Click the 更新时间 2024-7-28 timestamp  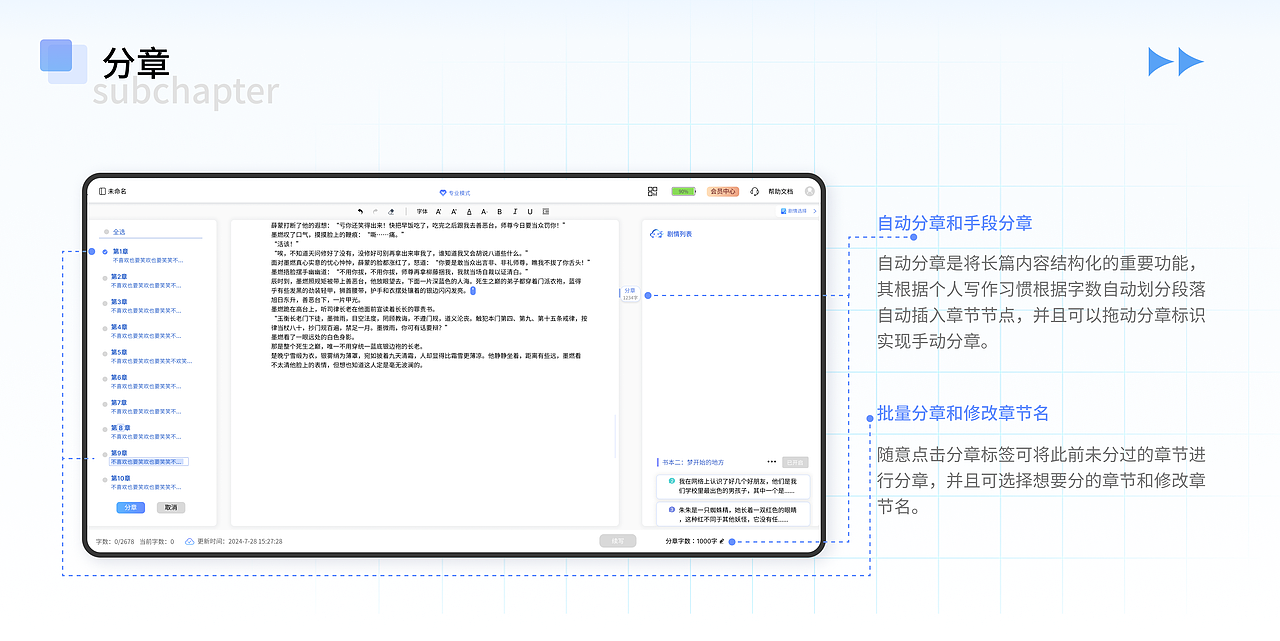pos(240,541)
